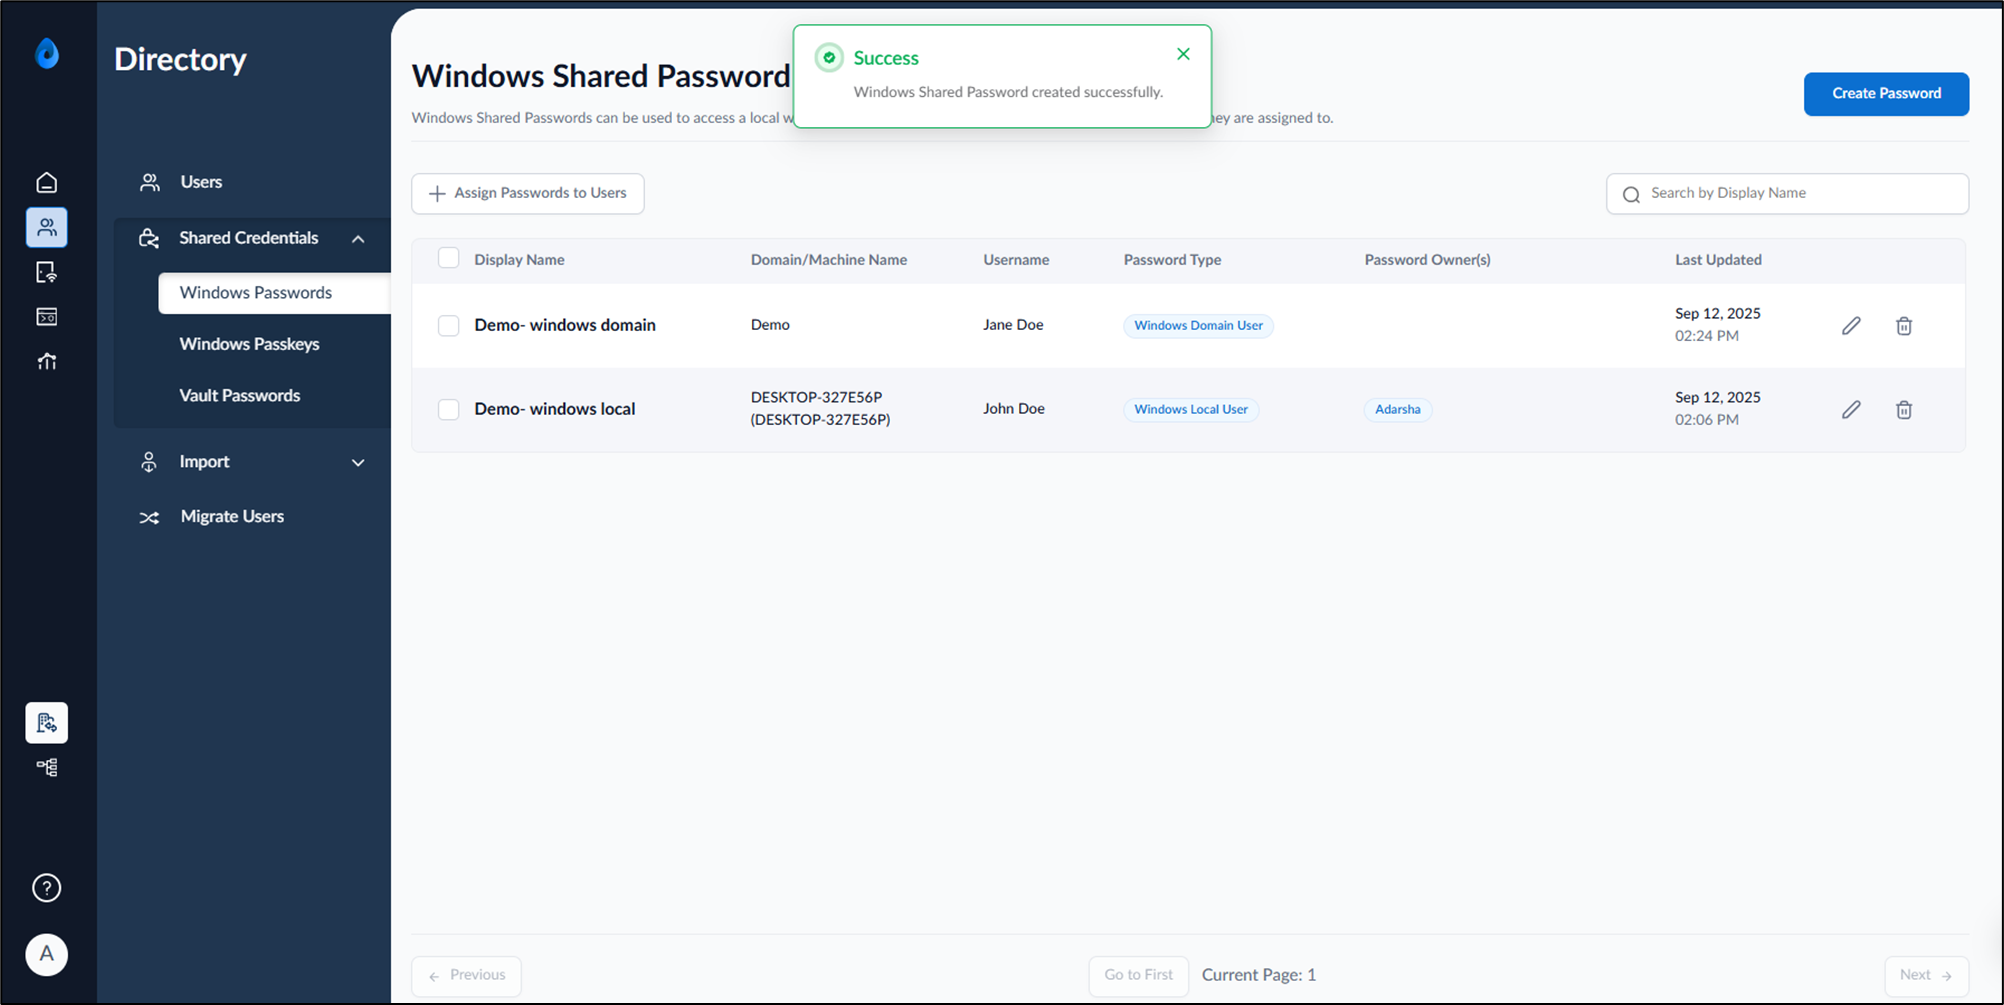This screenshot has height=1005, width=2004.
Task: Click the Windows Domain User badge
Action: pyautogui.click(x=1198, y=326)
